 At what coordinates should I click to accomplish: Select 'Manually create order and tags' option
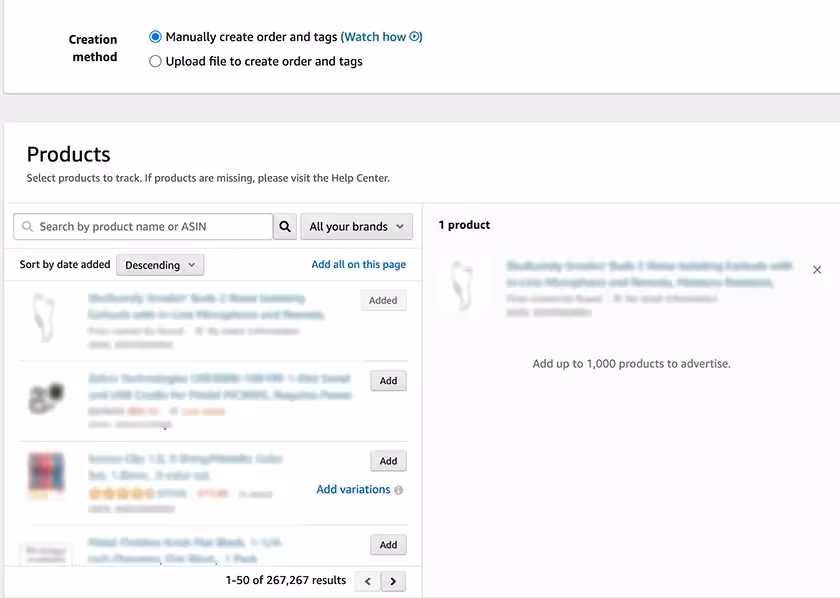point(155,36)
